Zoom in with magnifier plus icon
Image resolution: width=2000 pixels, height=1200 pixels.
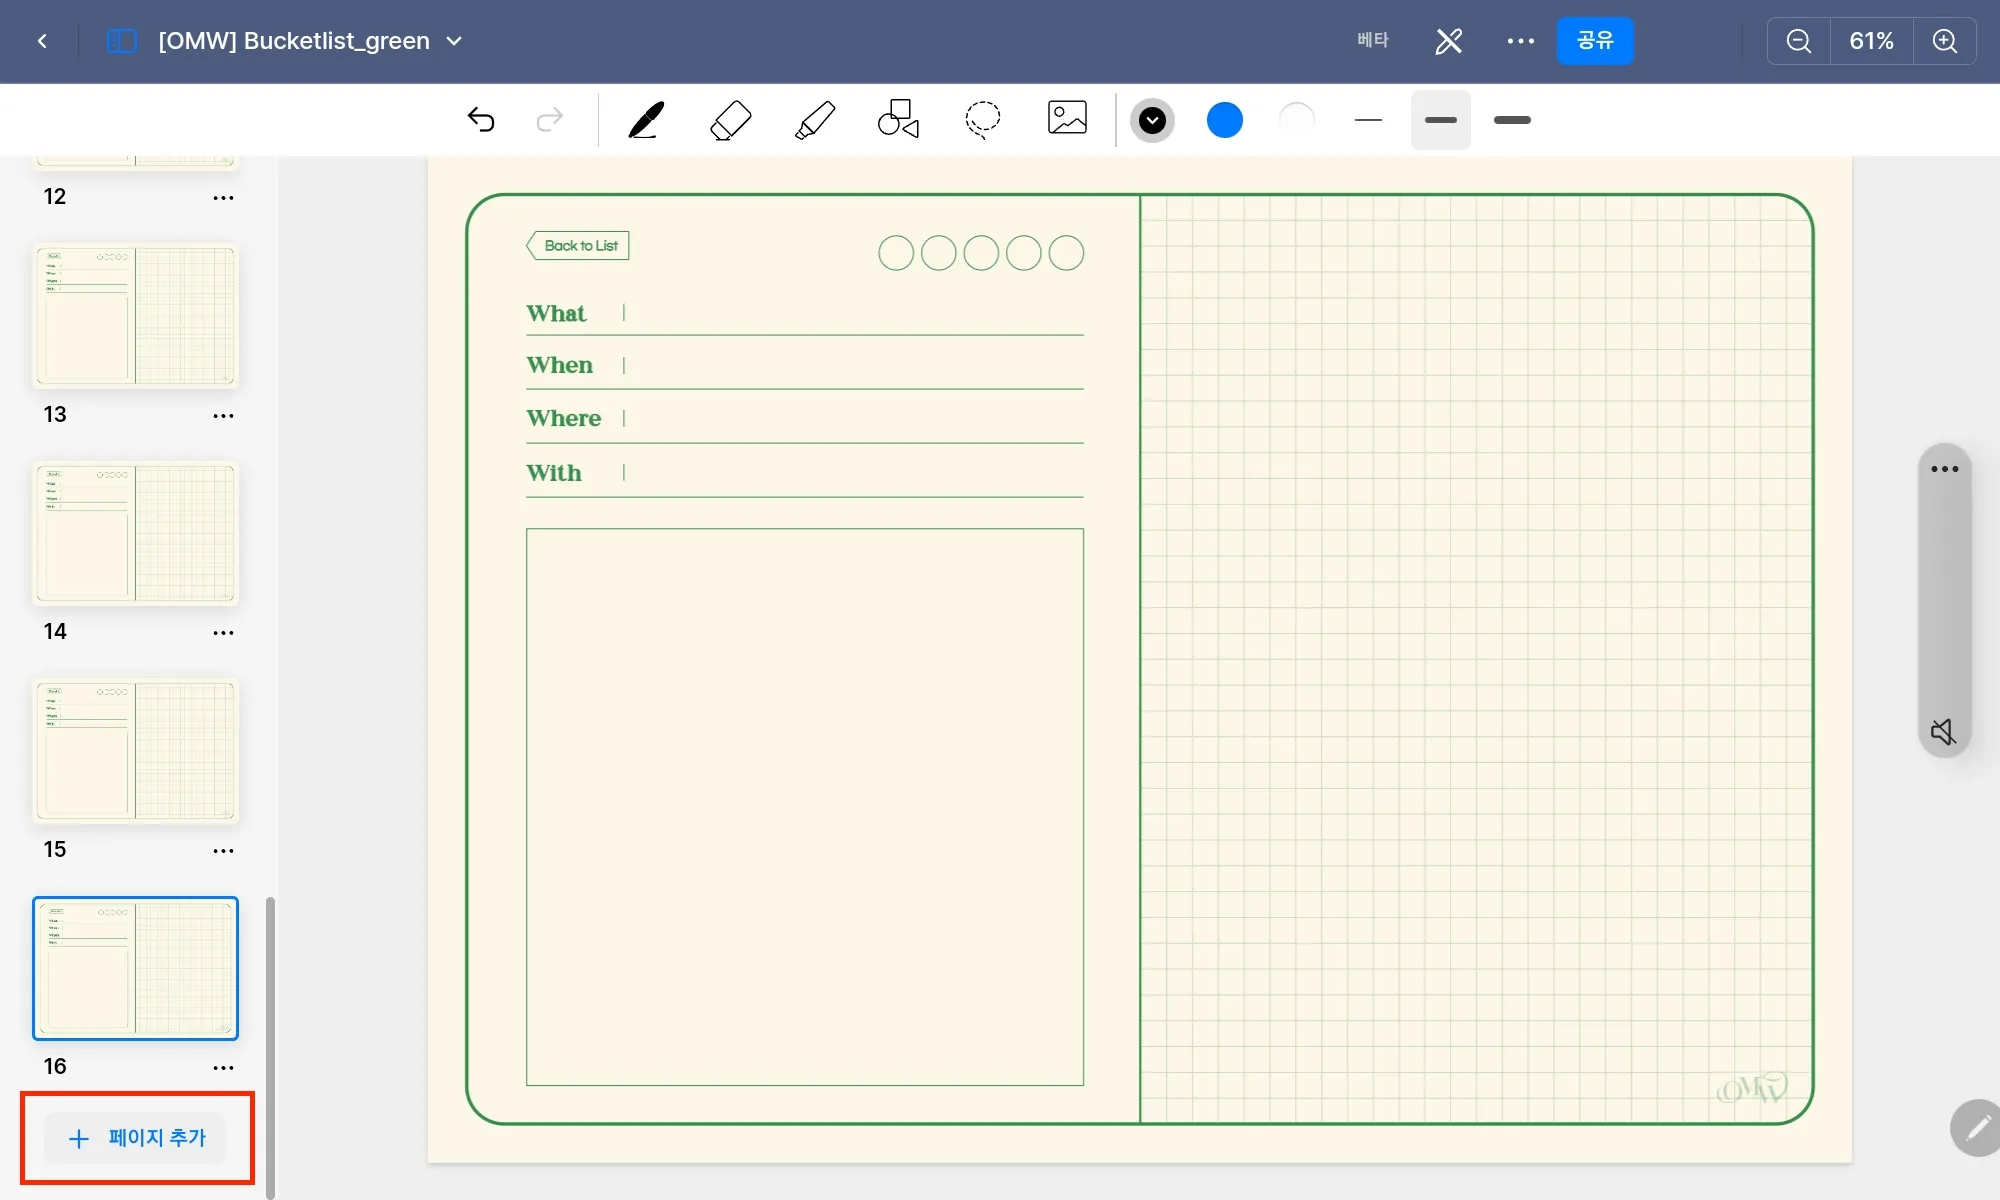[1944, 41]
